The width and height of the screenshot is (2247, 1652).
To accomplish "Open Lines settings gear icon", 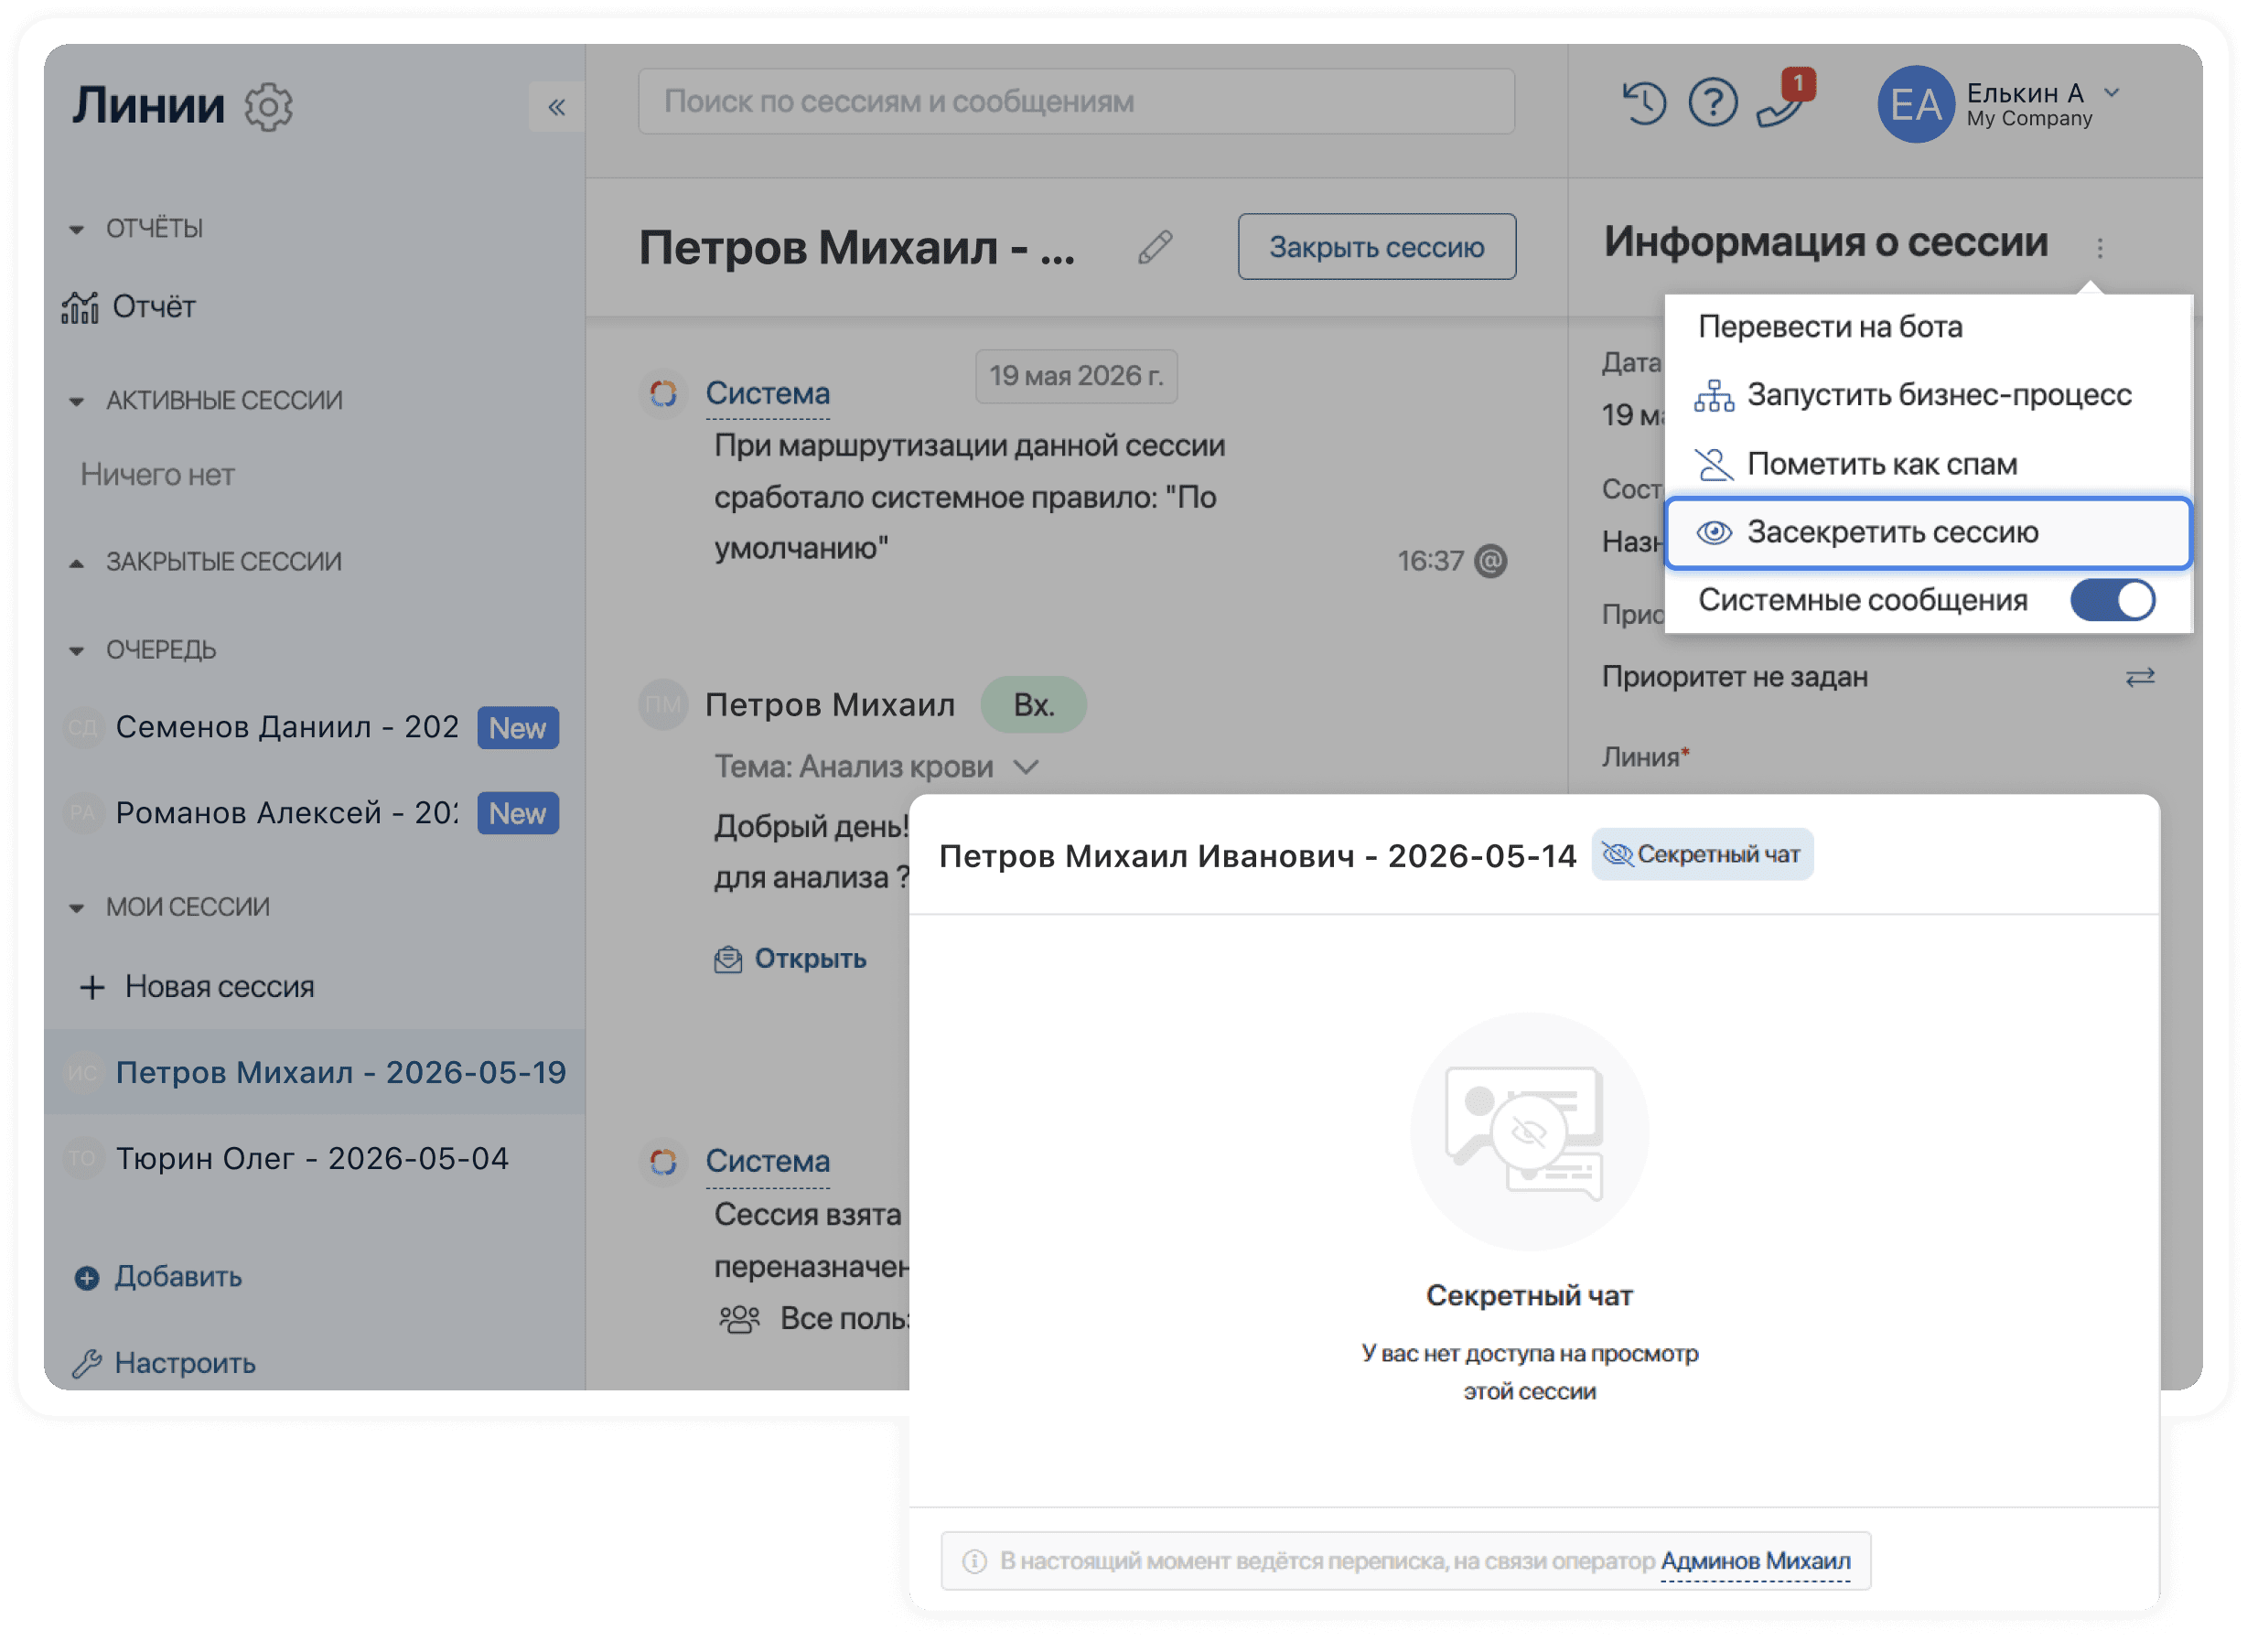I will [268, 106].
